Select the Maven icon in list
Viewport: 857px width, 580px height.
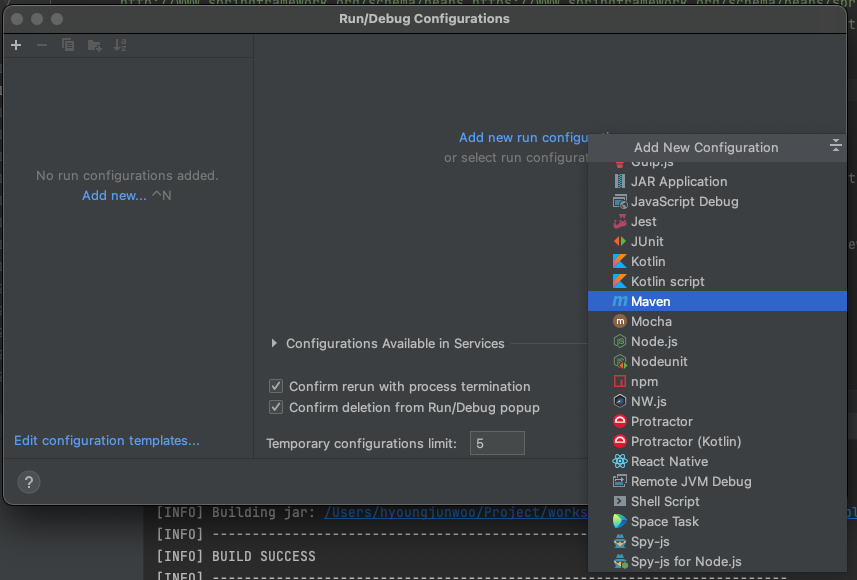(619, 301)
